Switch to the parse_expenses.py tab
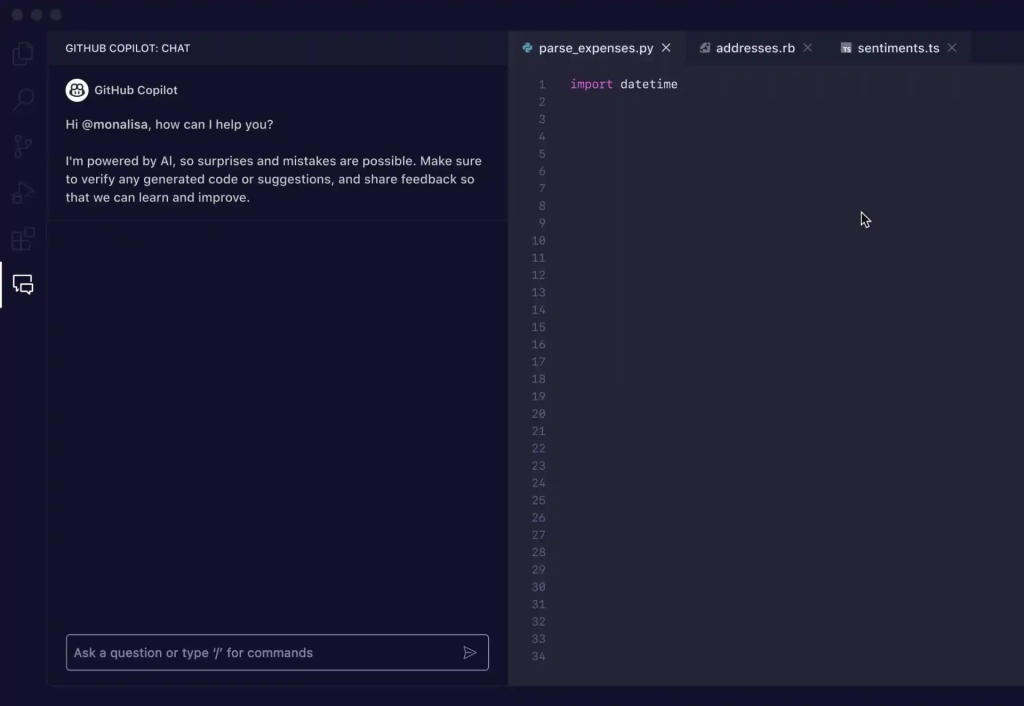1024x706 pixels. pyautogui.click(x=595, y=48)
